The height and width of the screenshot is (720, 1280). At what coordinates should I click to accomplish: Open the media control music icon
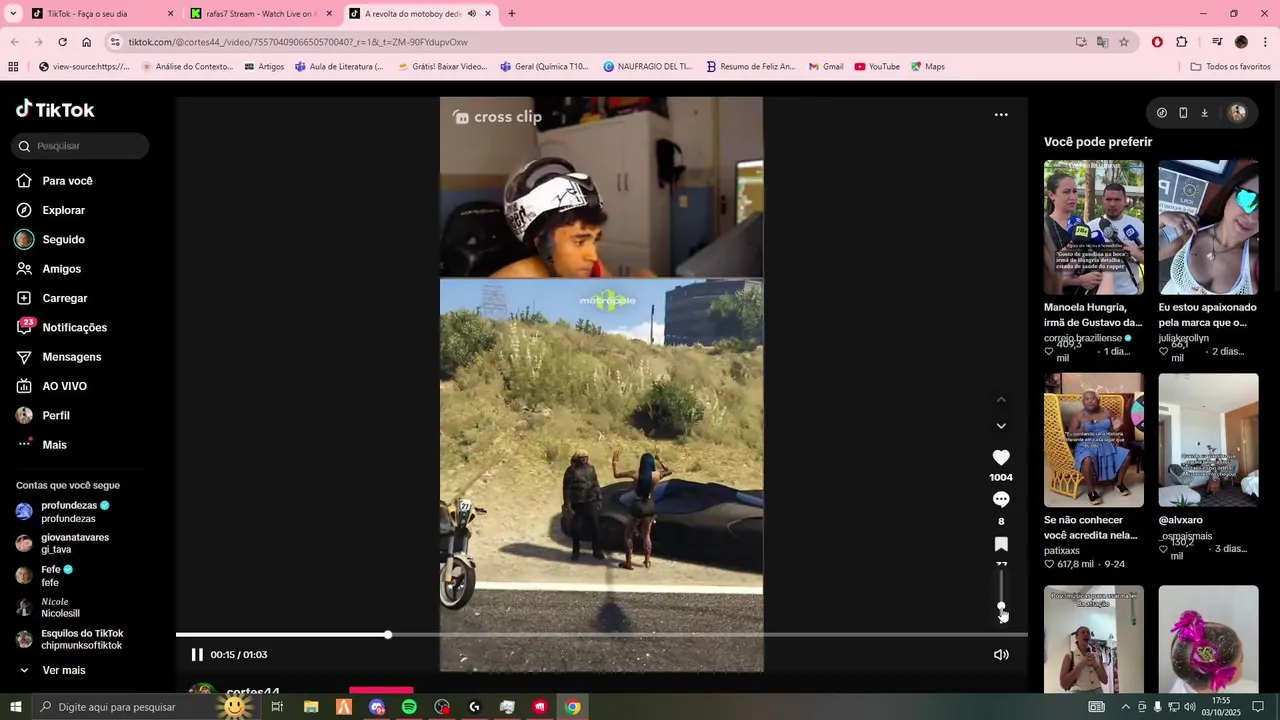coord(1217,42)
